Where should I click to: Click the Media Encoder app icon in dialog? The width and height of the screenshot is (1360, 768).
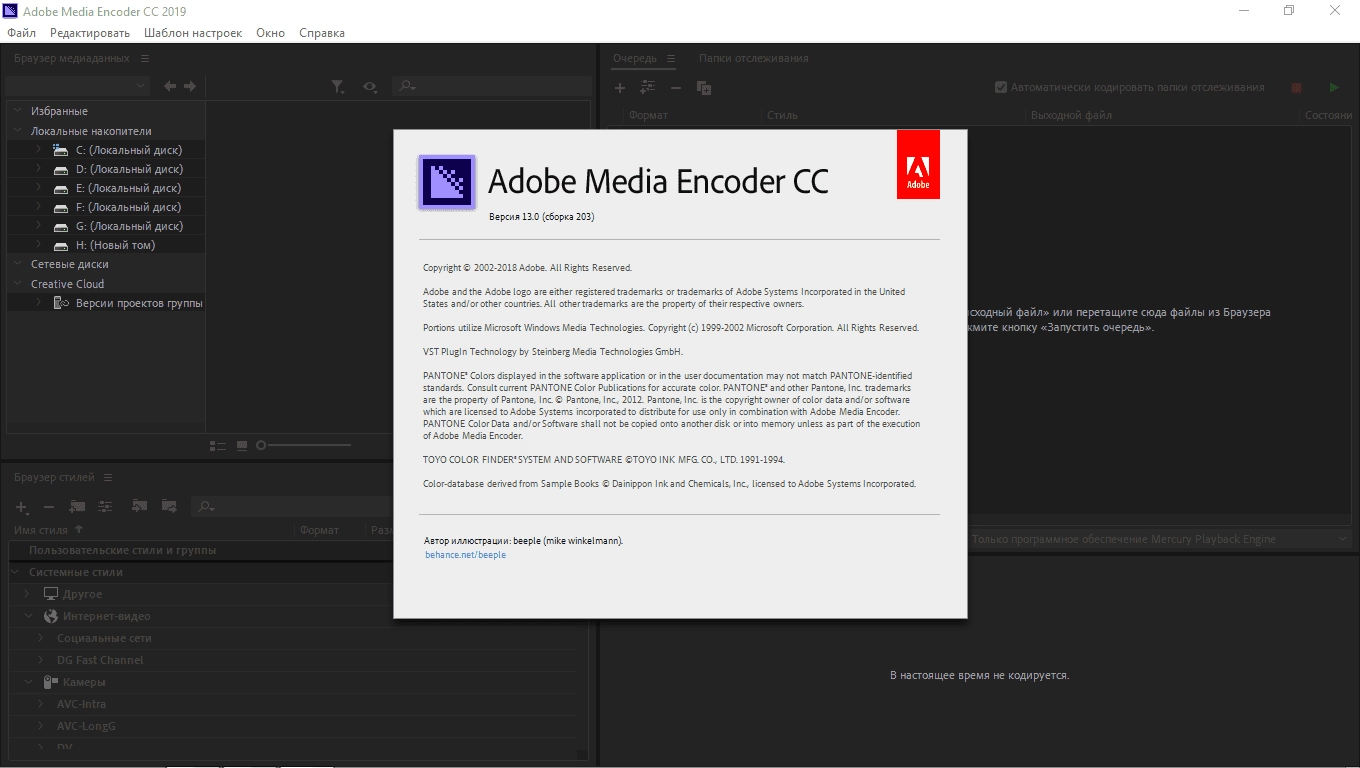coord(446,181)
